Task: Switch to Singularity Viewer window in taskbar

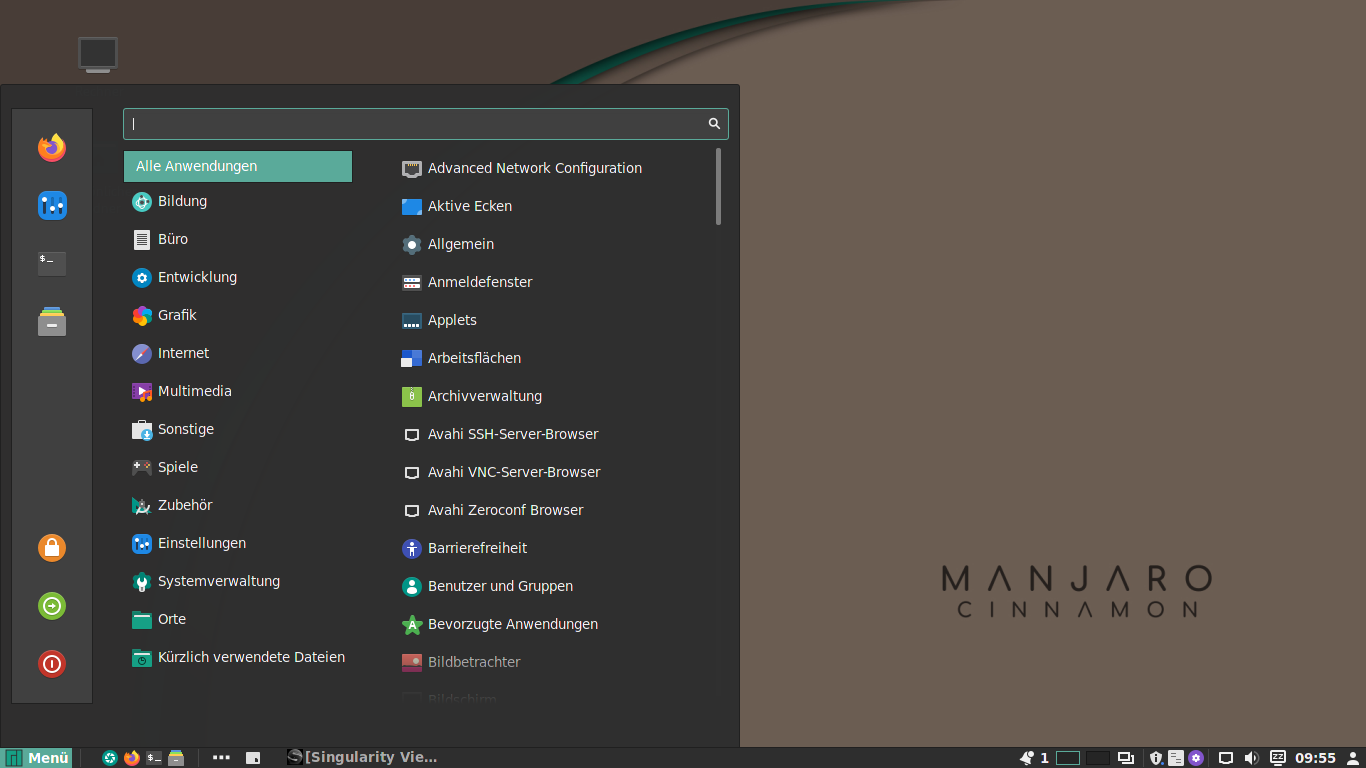Action: pos(362,758)
